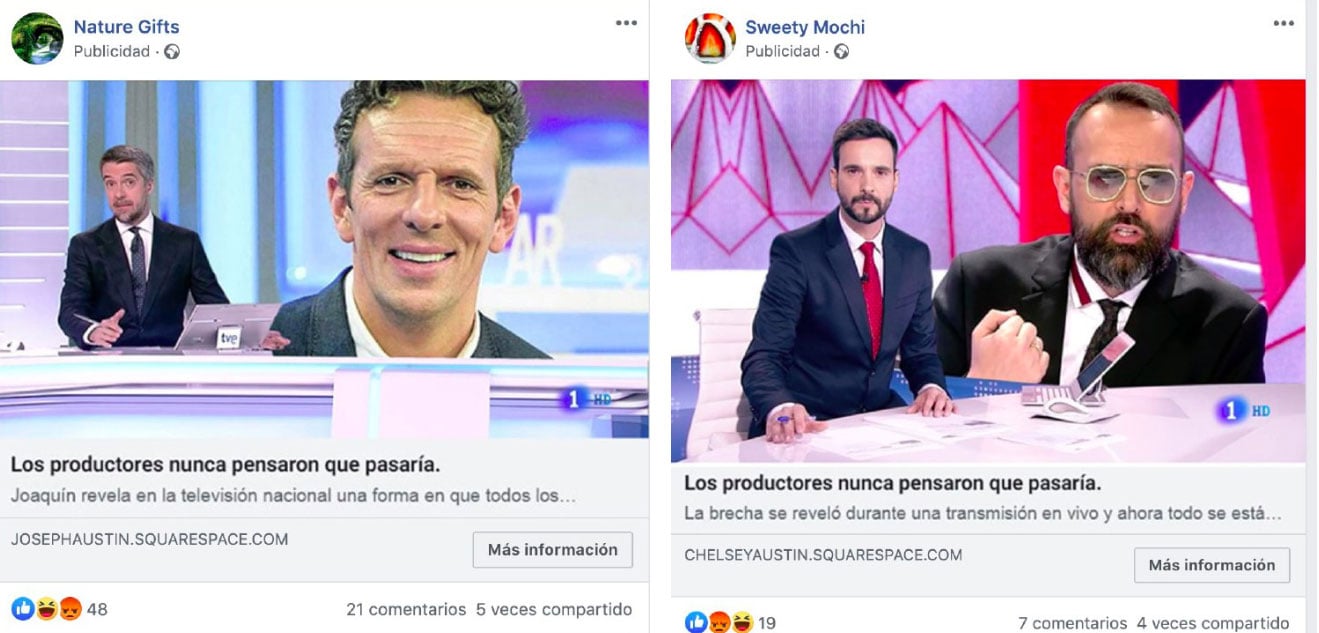Click haha reaction icon on Nature Gifts post

[46, 608]
